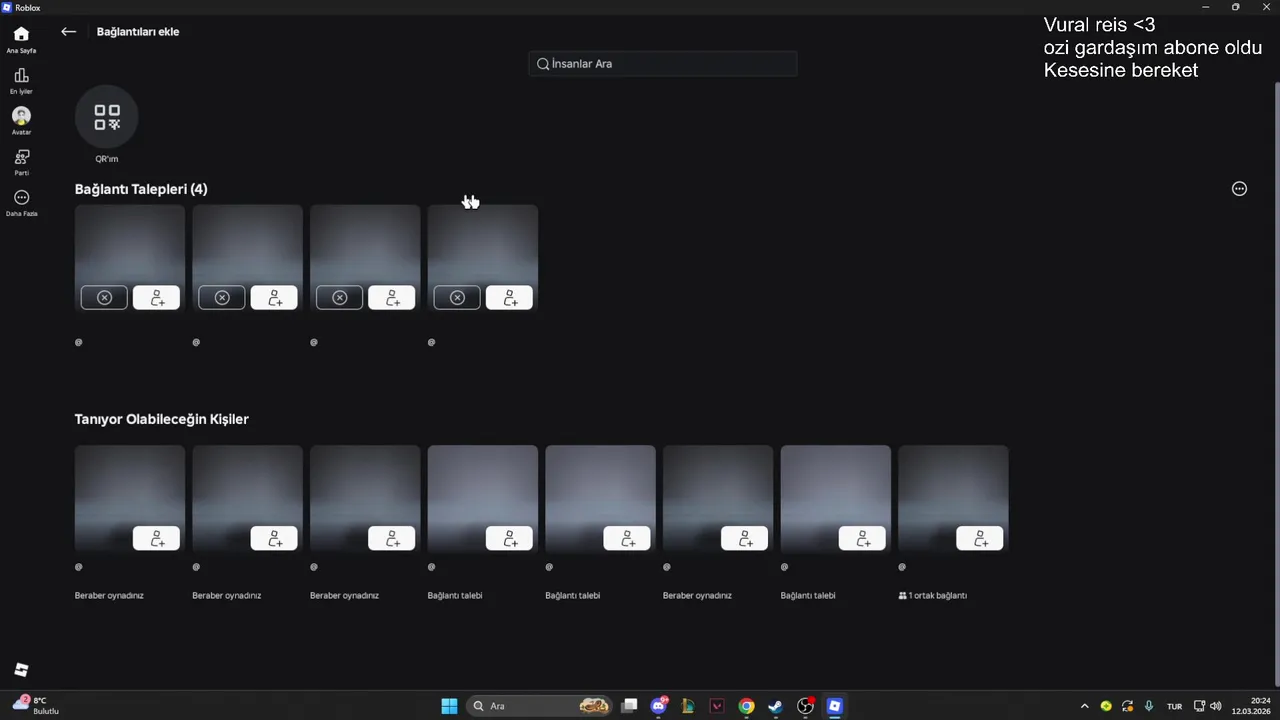Open the three-dot options for Bağlantı Talepleri
This screenshot has width=1280, height=720.
[1239, 189]
